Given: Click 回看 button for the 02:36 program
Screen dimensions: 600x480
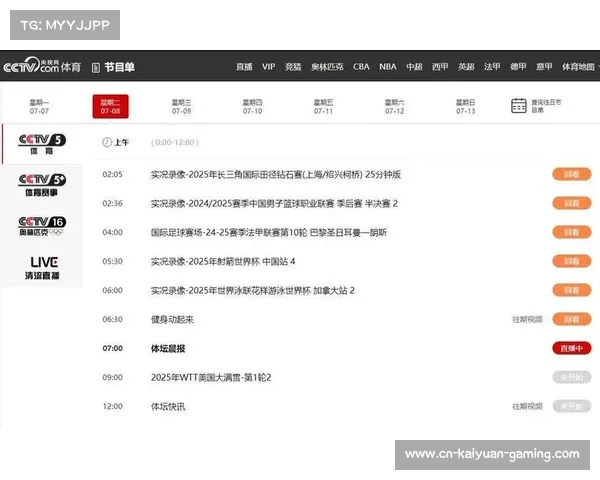Looking at the screenshot, I should [572, 203].
